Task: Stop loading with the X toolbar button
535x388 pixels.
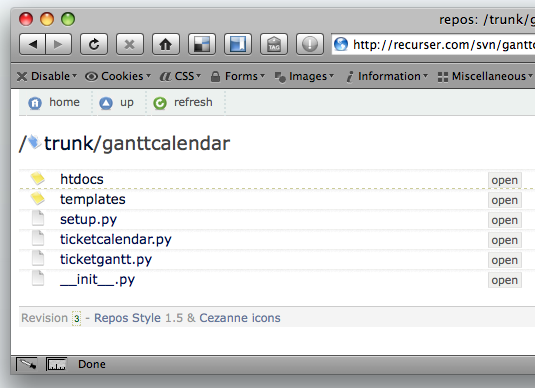Action: (130, 44)
